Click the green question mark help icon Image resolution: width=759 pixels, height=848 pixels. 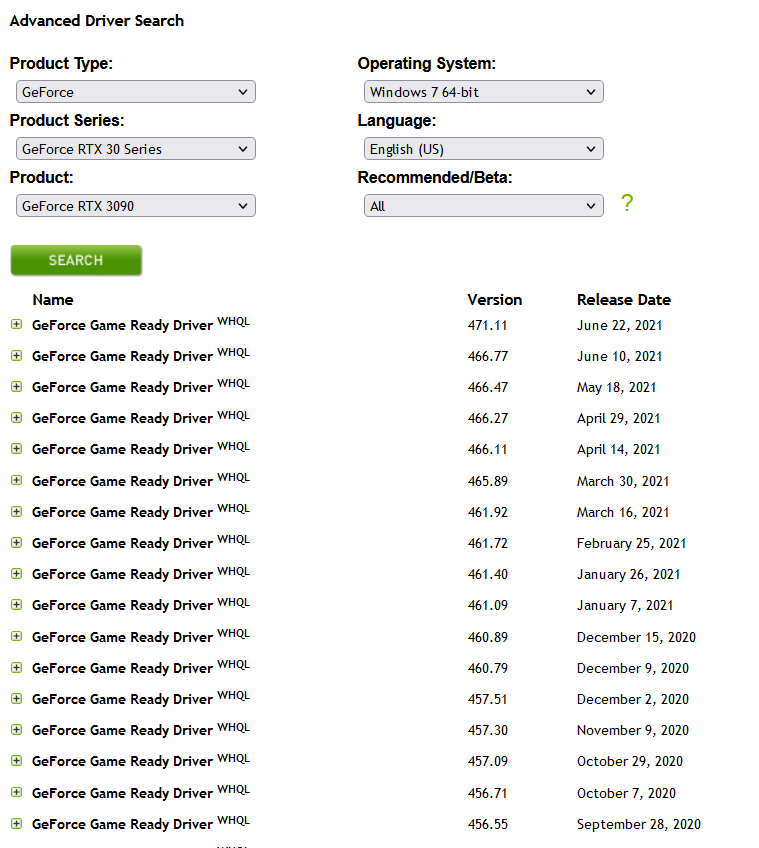pos(626,203)
